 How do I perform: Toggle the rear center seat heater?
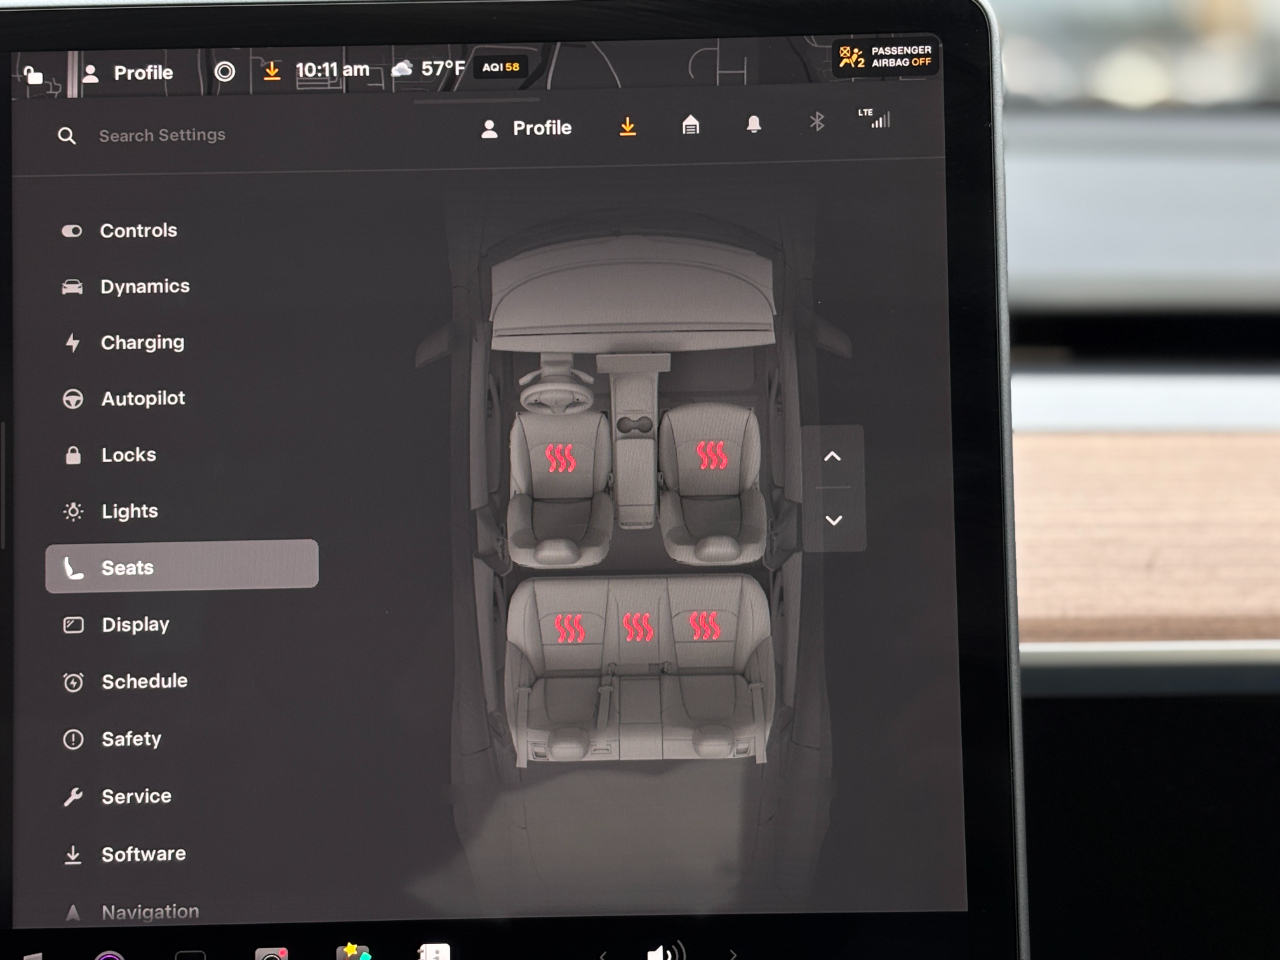638,627
